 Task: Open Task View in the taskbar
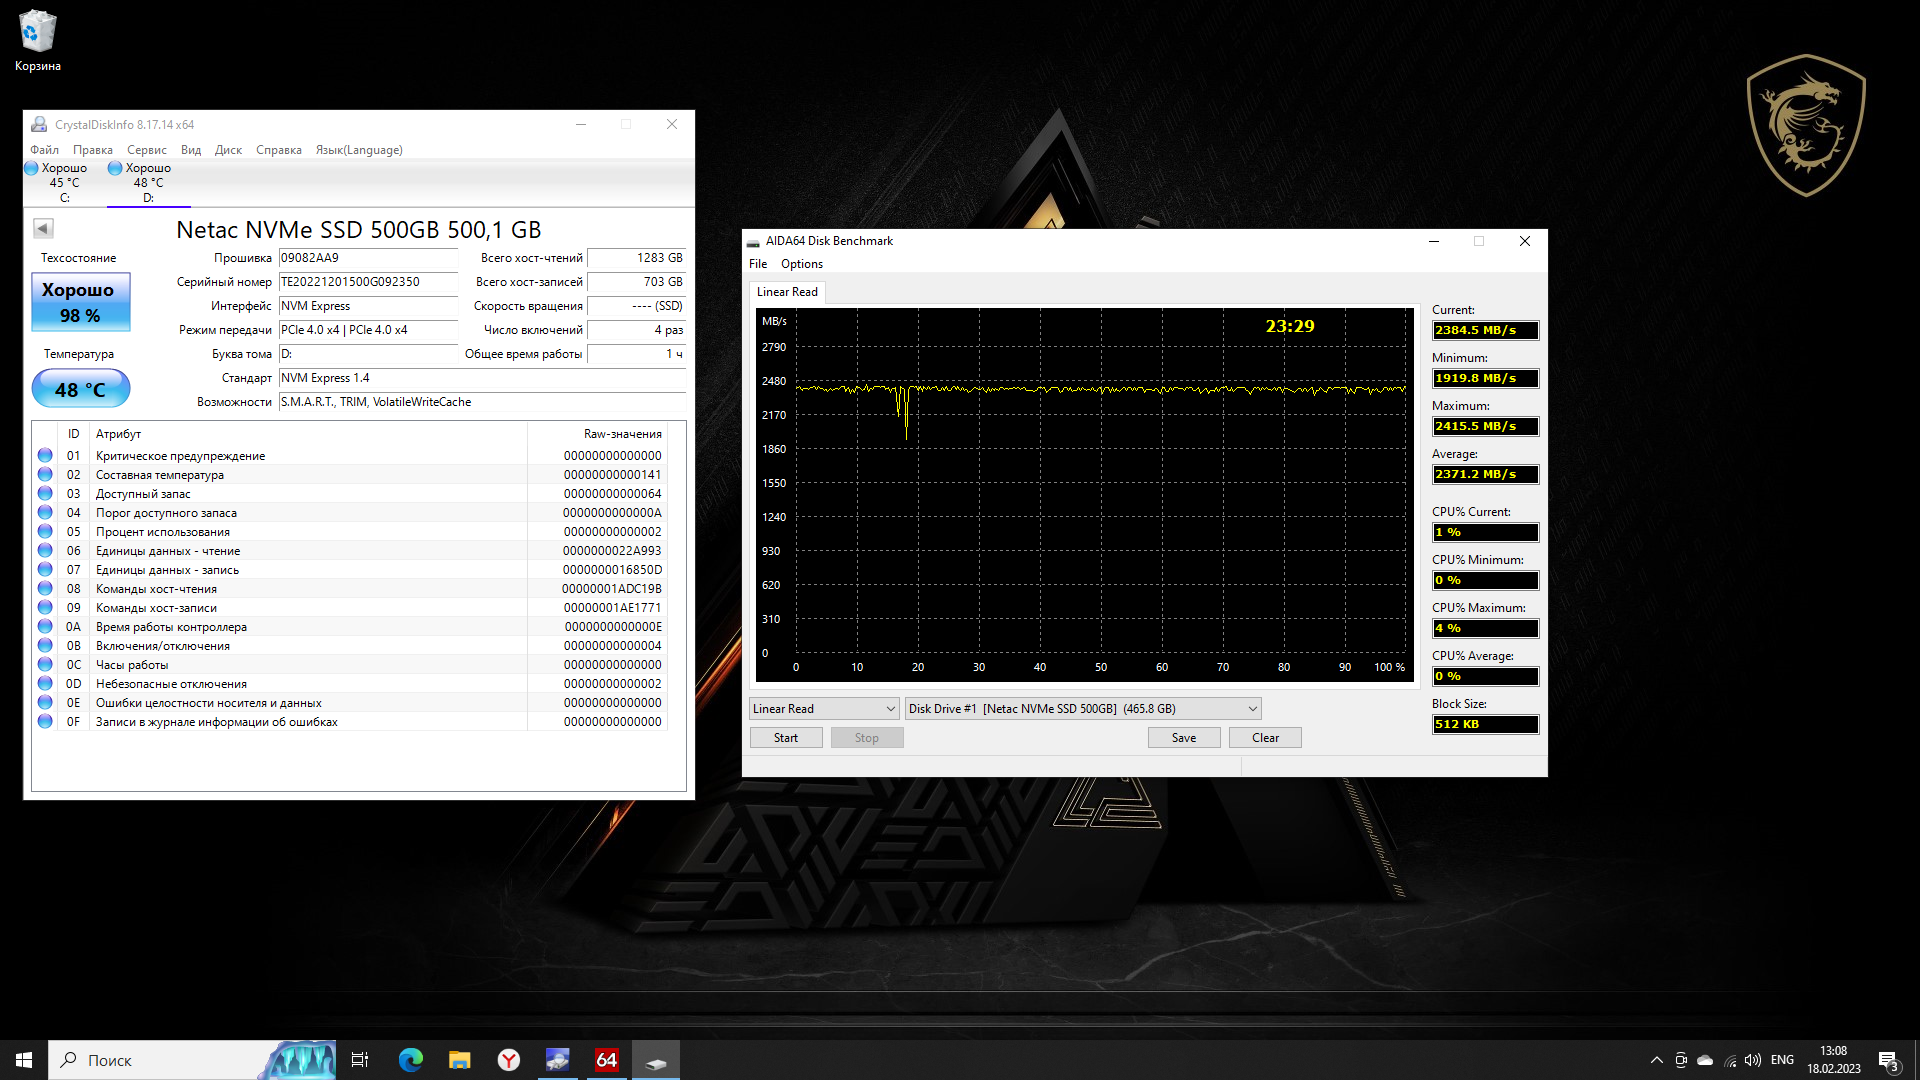click(360, 1060)
